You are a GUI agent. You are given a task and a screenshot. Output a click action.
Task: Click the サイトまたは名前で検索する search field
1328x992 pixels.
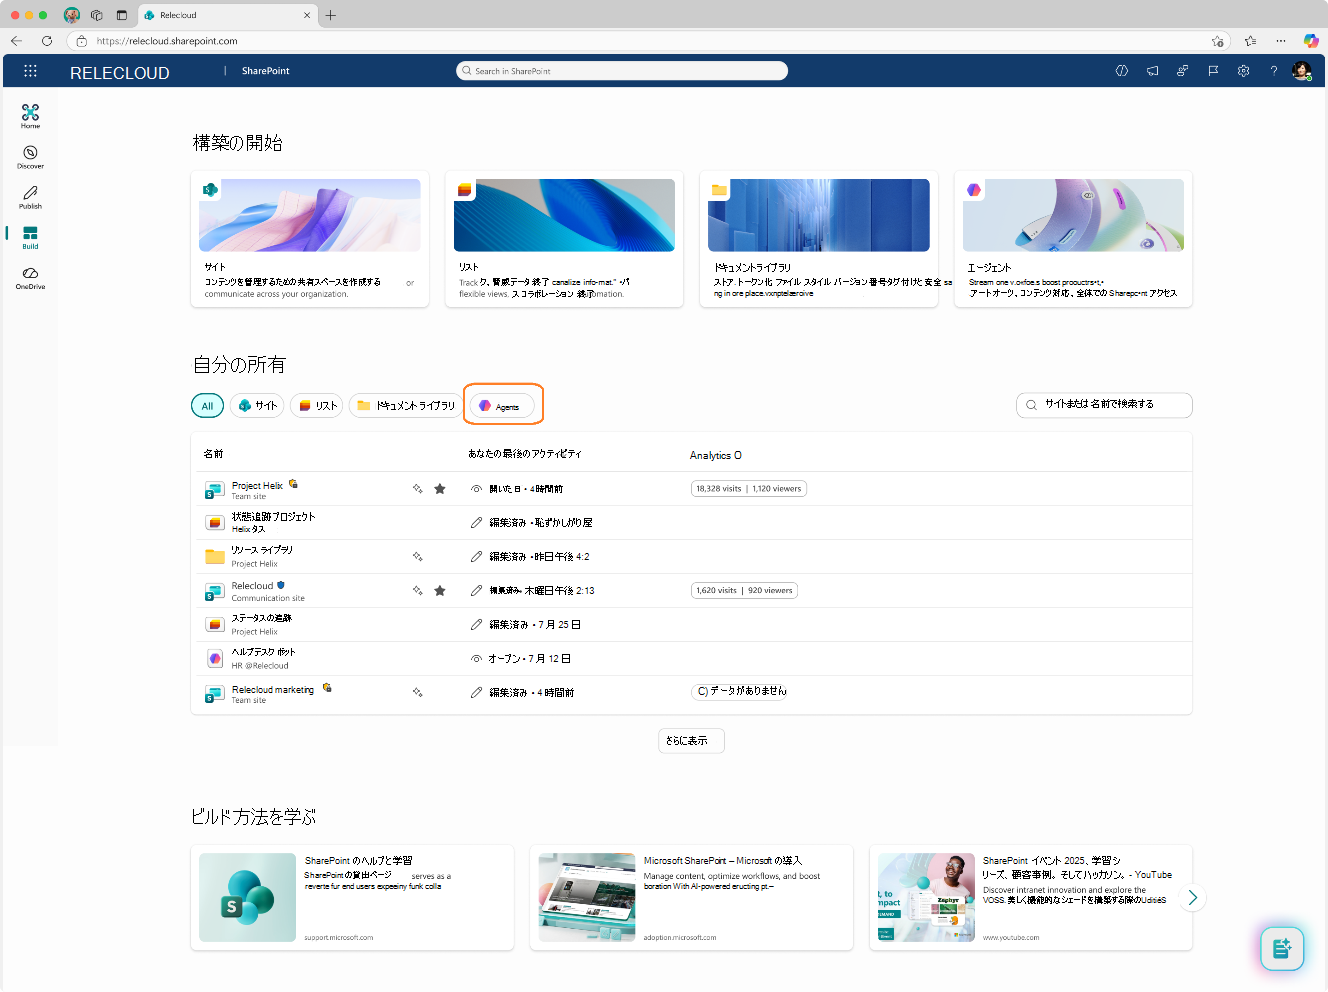pyautogui.click(x=1104, y=405)
